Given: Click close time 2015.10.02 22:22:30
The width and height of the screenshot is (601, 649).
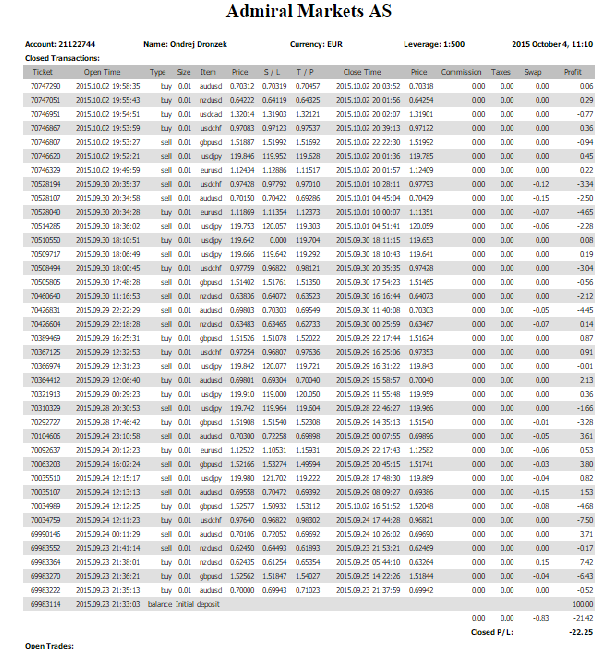Looking at the screenshot, I should coord(368,142).
